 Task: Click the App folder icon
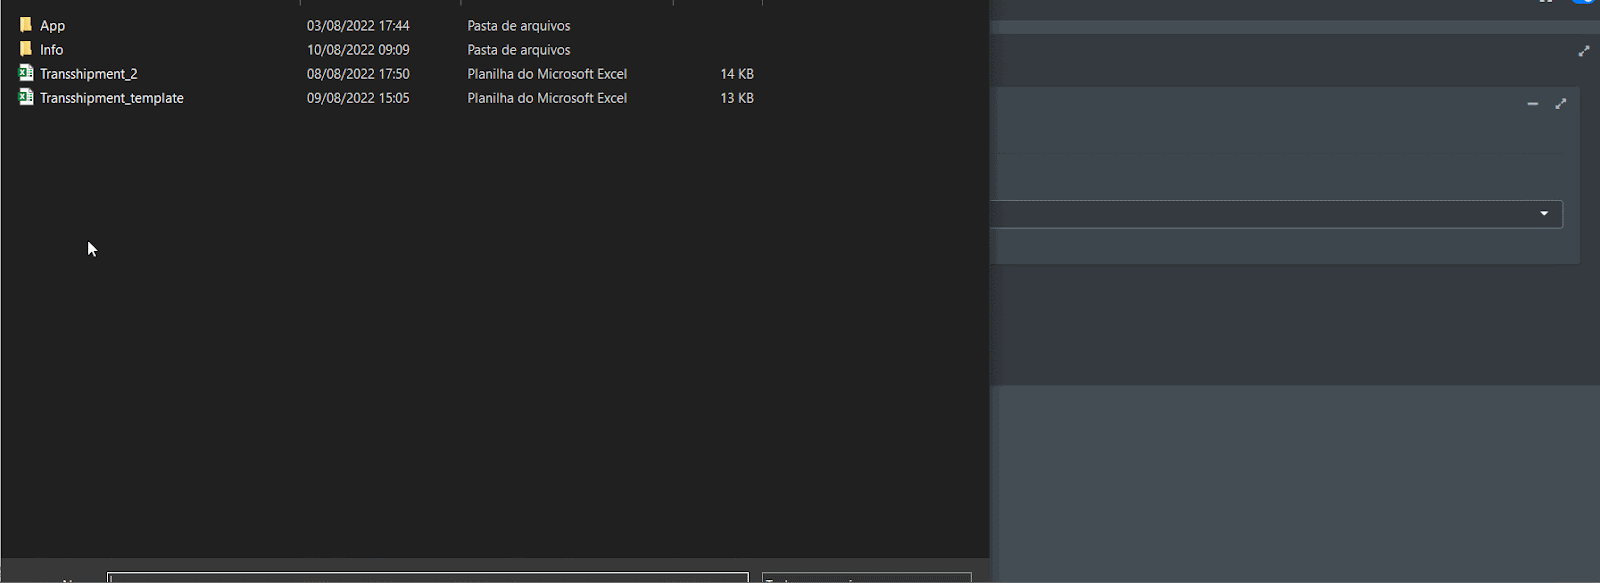26,25
